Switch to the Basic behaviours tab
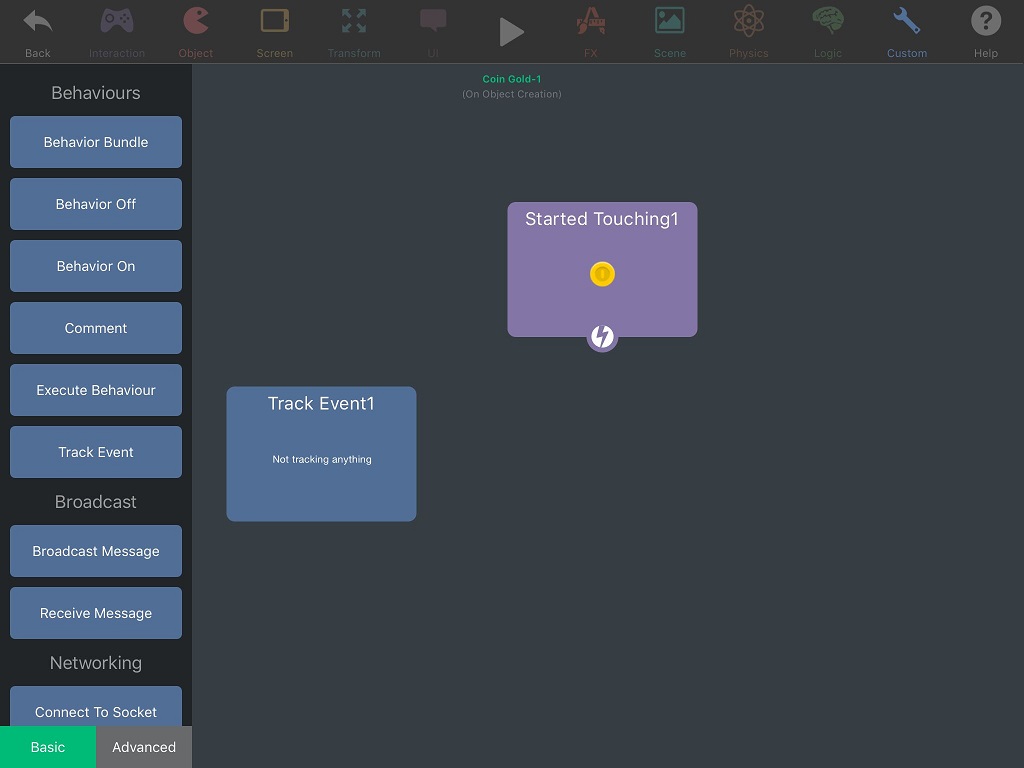This screenshot has width=1024, height=768. point(48,747)
